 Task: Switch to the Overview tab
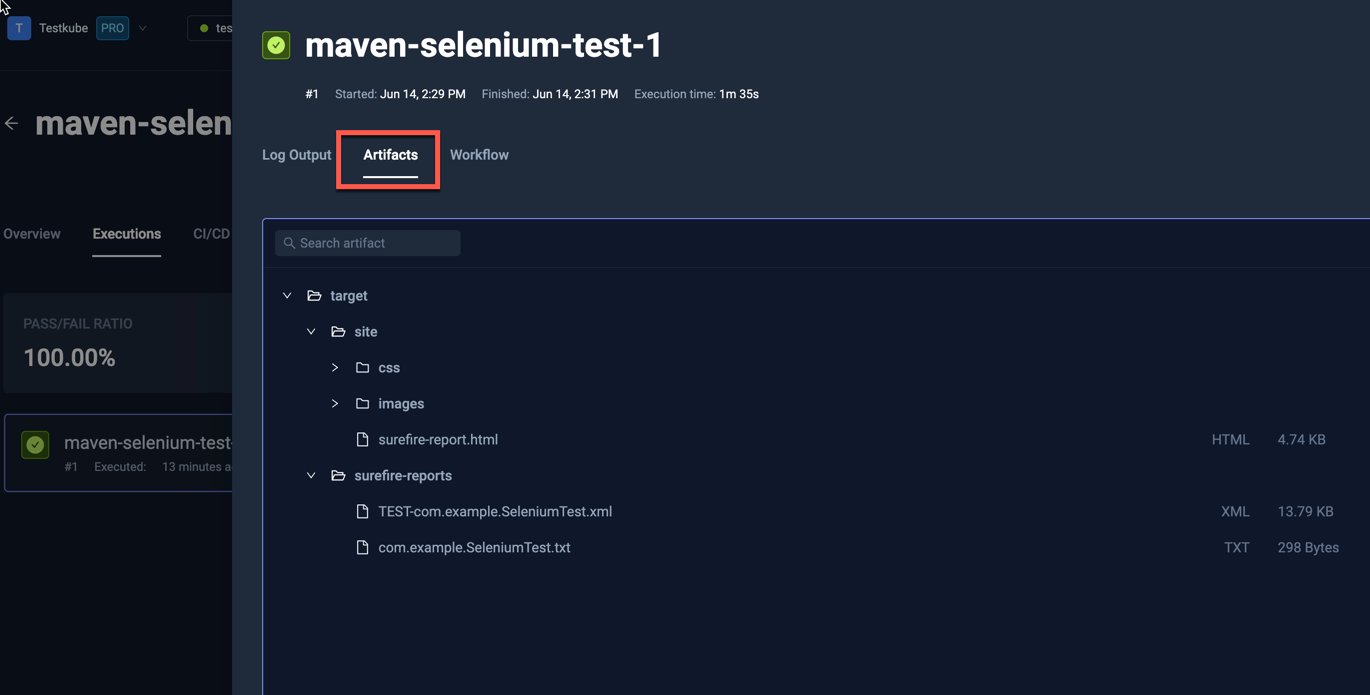click(x=31, y=233)
